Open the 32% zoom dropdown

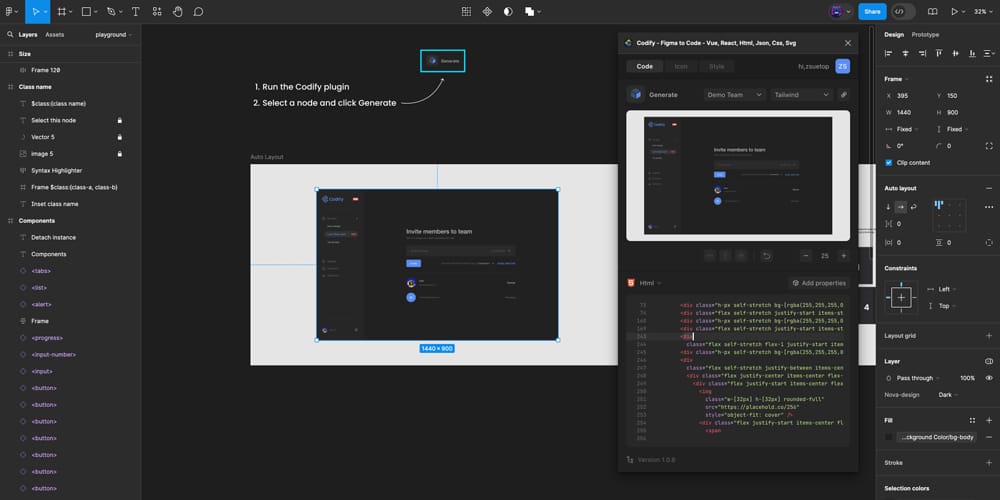pyautogui.click(x=983, y=11)
